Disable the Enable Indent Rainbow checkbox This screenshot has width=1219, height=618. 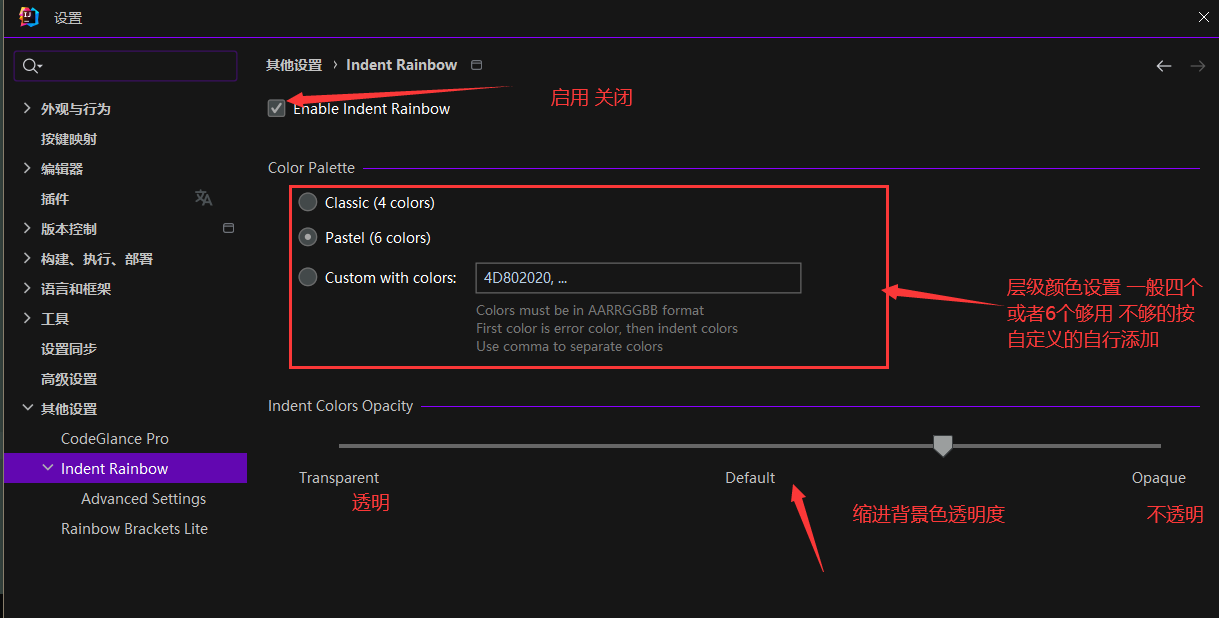pos(277,108)
